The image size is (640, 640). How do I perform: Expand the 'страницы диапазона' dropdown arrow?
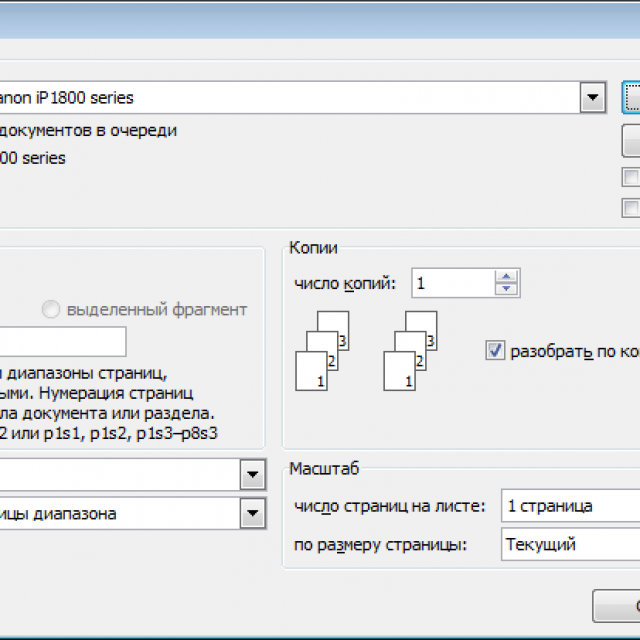(253, 513)
